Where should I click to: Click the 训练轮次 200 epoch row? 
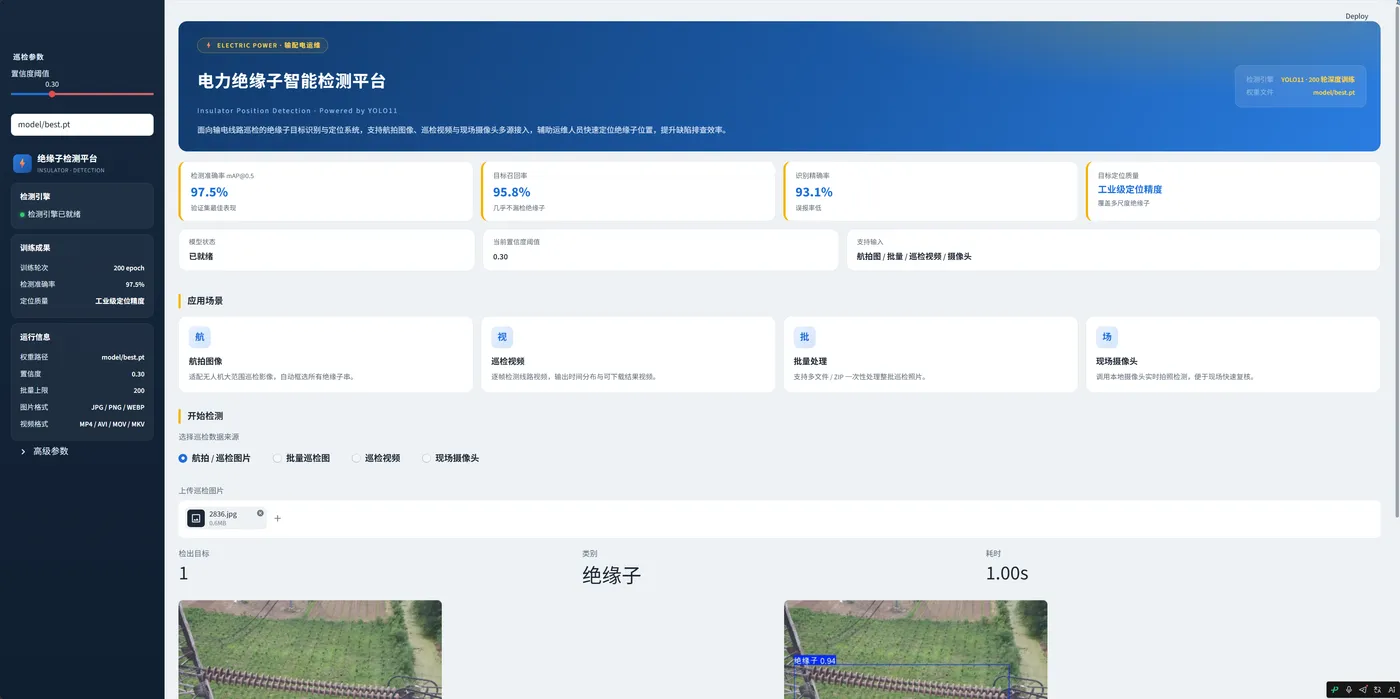82,268
